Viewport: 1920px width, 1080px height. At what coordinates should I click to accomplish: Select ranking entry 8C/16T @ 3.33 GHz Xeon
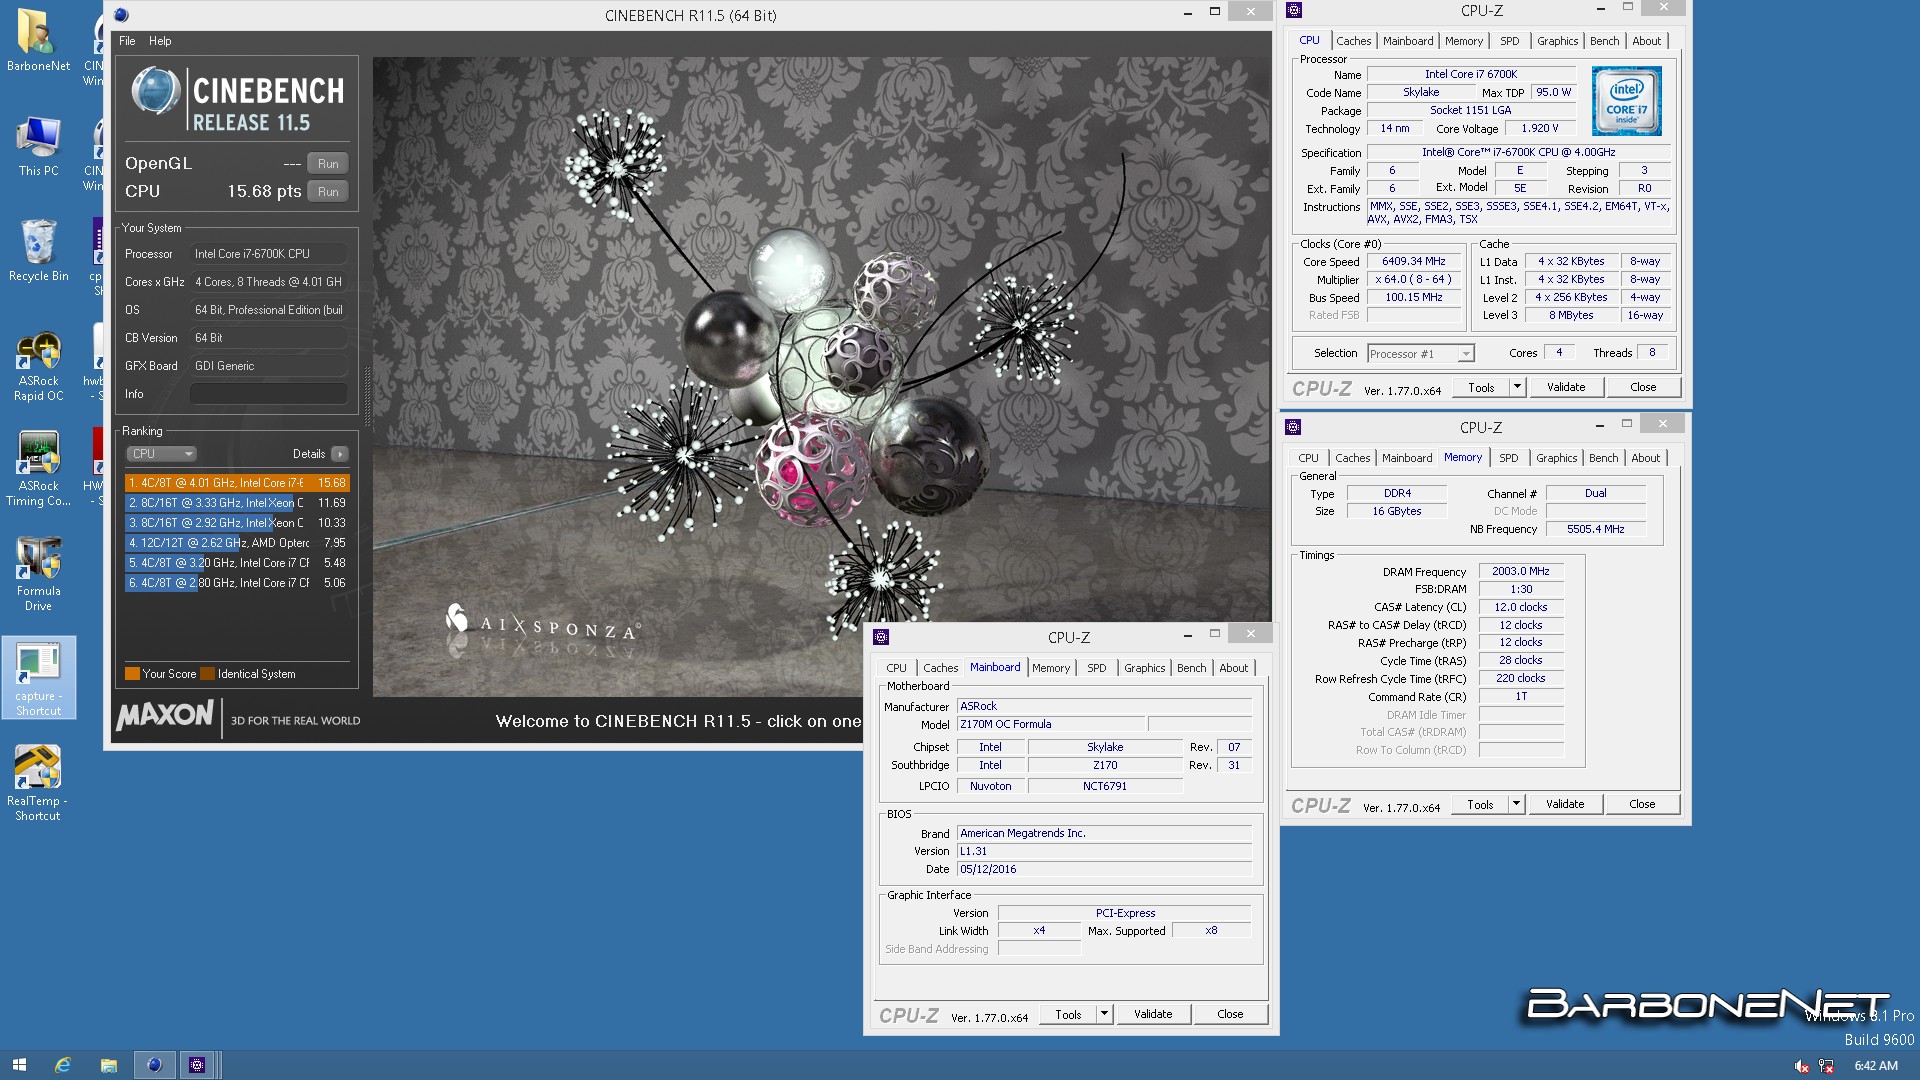[237, 503]
